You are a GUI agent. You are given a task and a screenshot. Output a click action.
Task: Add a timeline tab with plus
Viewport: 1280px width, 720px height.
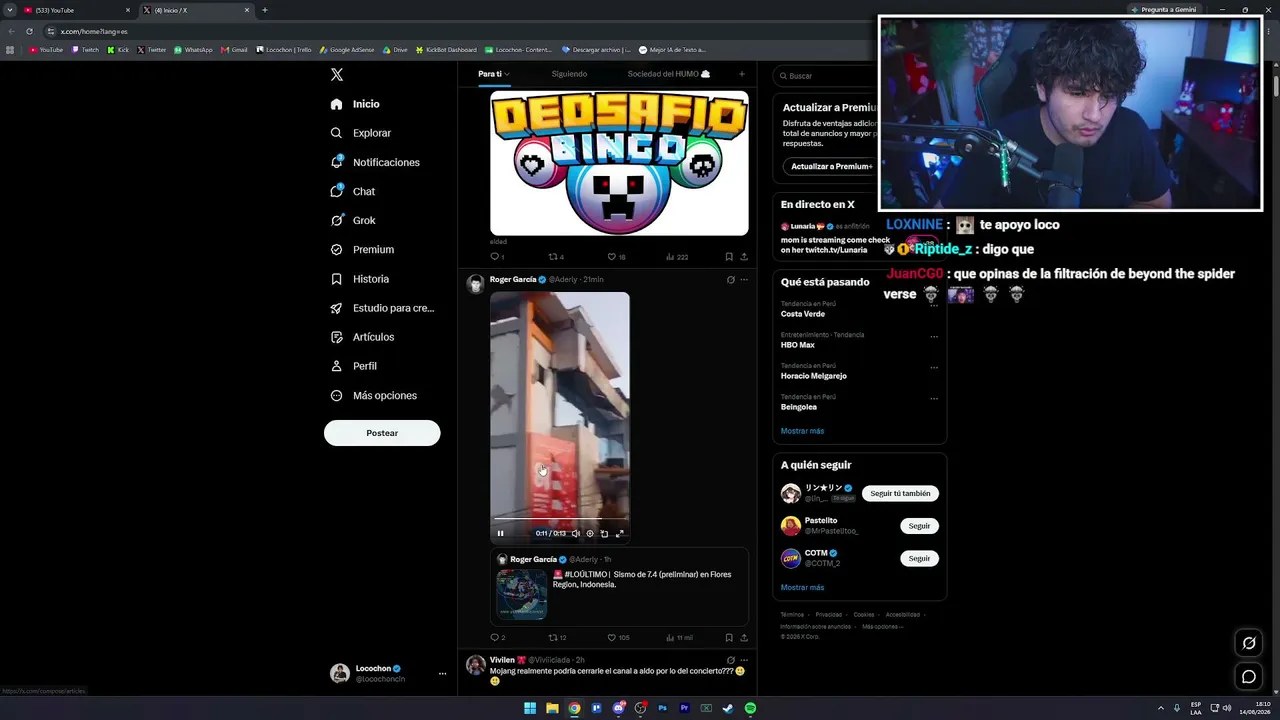(741, 74)
